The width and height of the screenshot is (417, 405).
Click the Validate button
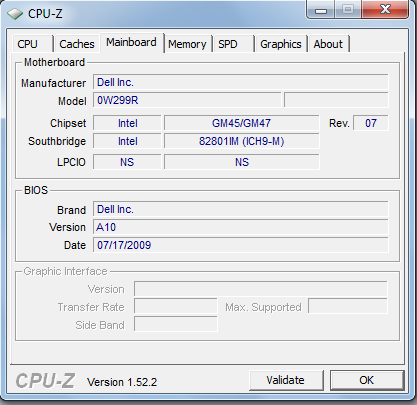(x=286, y=380)
